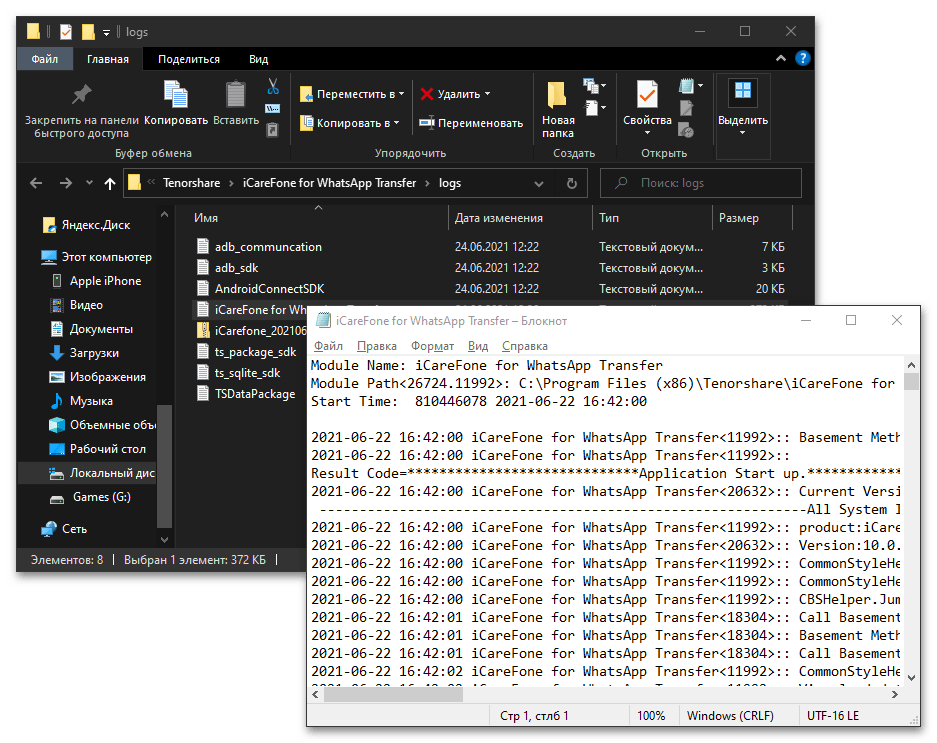Click the New item icon
The height and width of the screenshot is (743, 937).
[x=591, y=86]
